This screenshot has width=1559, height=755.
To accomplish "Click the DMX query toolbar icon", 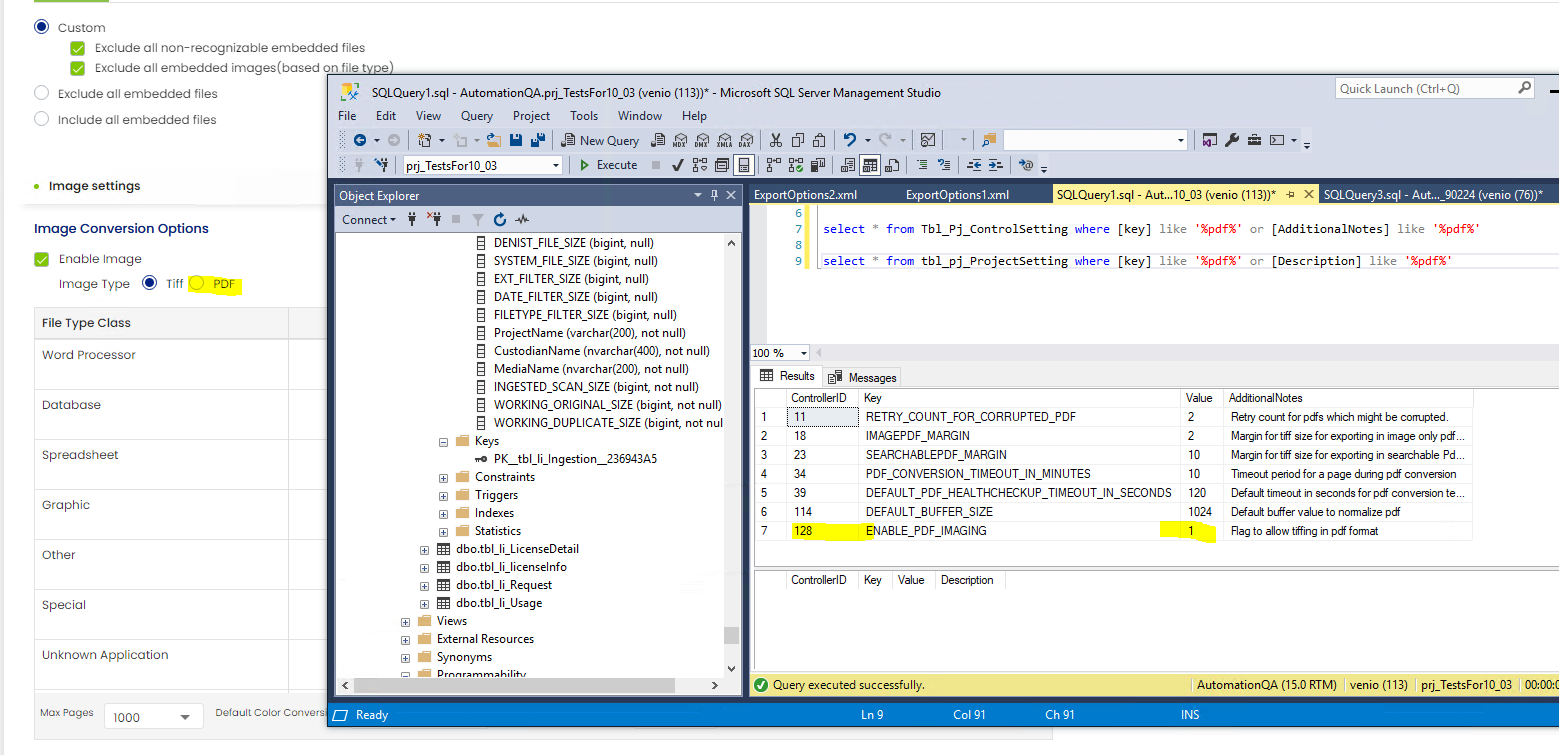I will pyautogui.click(x=702, y=141).
